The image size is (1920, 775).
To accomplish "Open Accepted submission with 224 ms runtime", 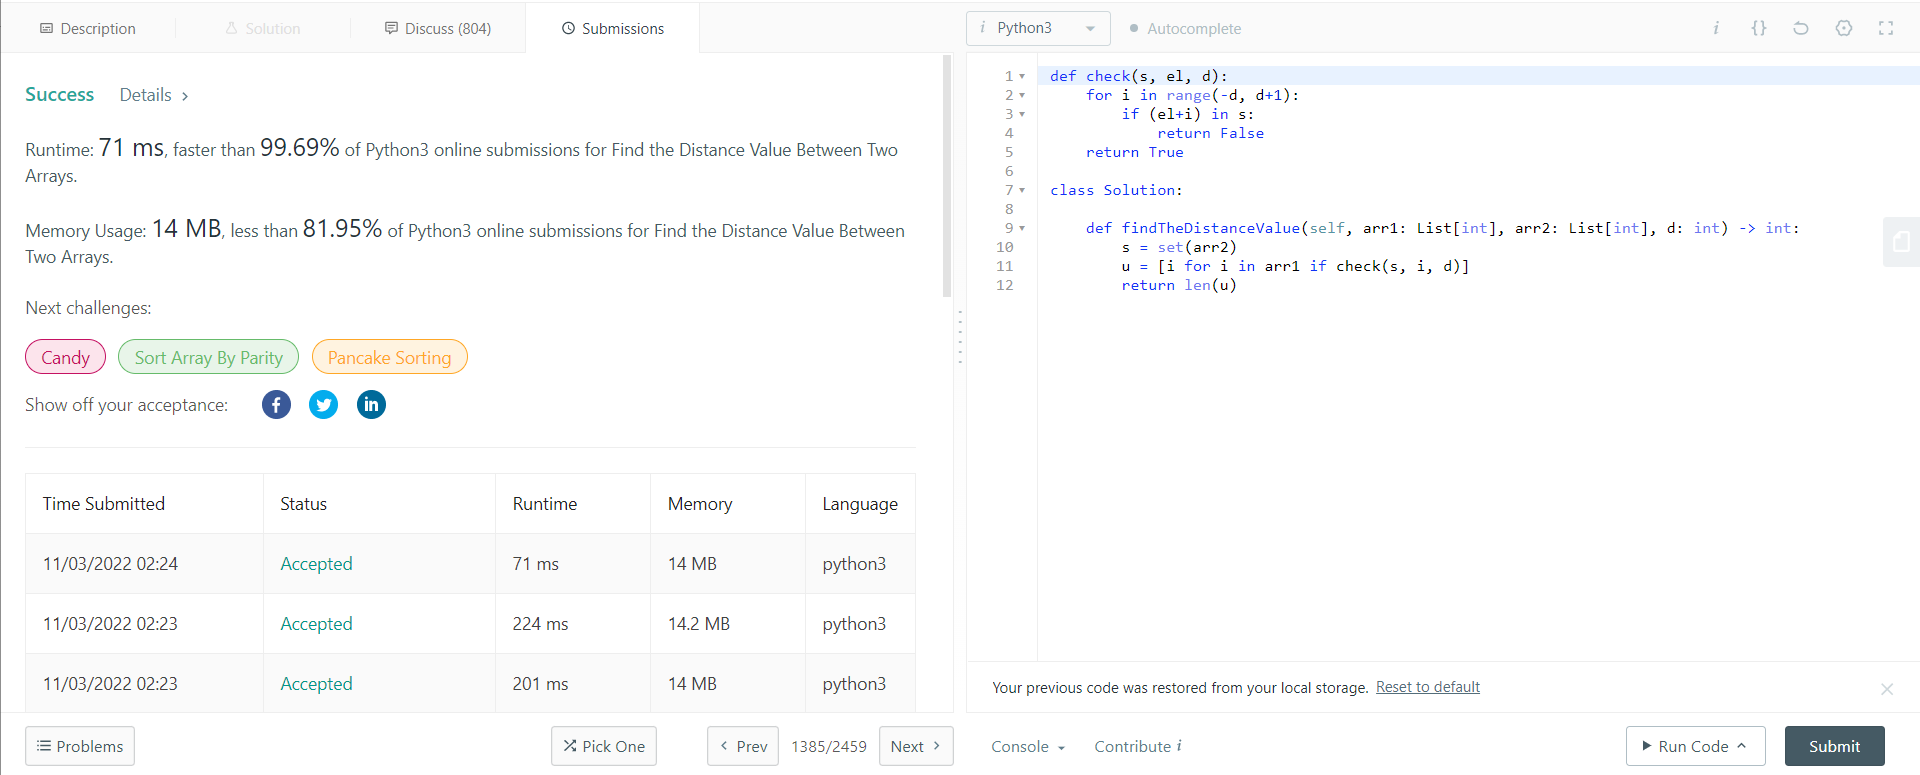I will click(316, 624).
